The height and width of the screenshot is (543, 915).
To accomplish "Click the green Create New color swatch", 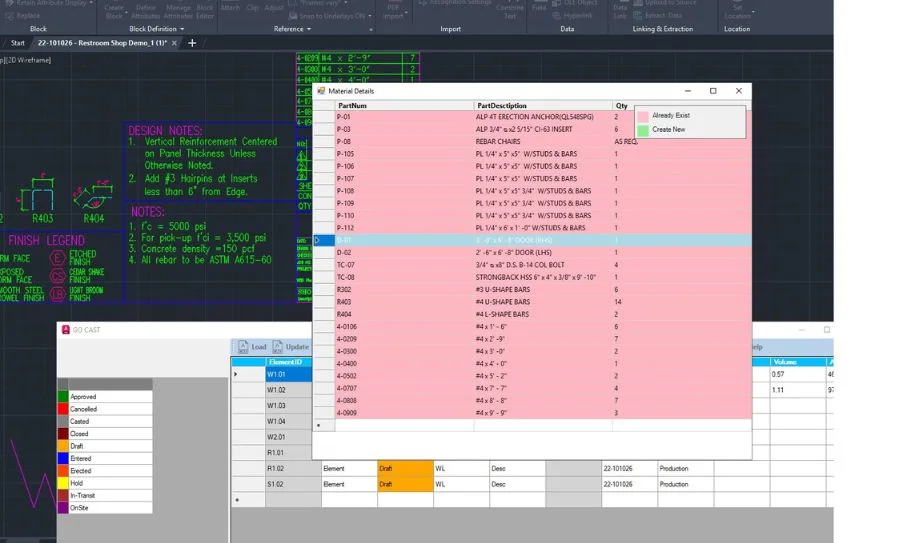I will [643, 130].
